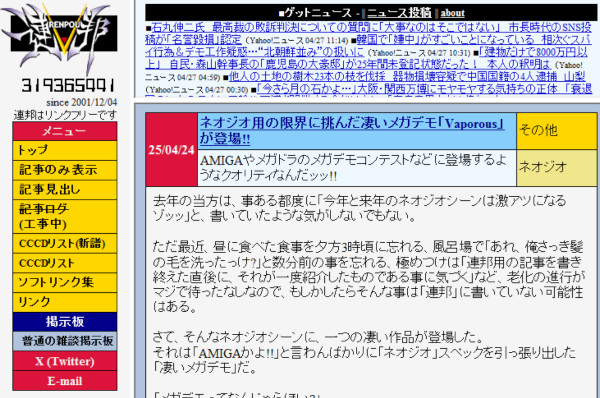This screenshot has width=600, height=398.
Task: Open the リンク sidebar item
Action: (x=65, y=302)
